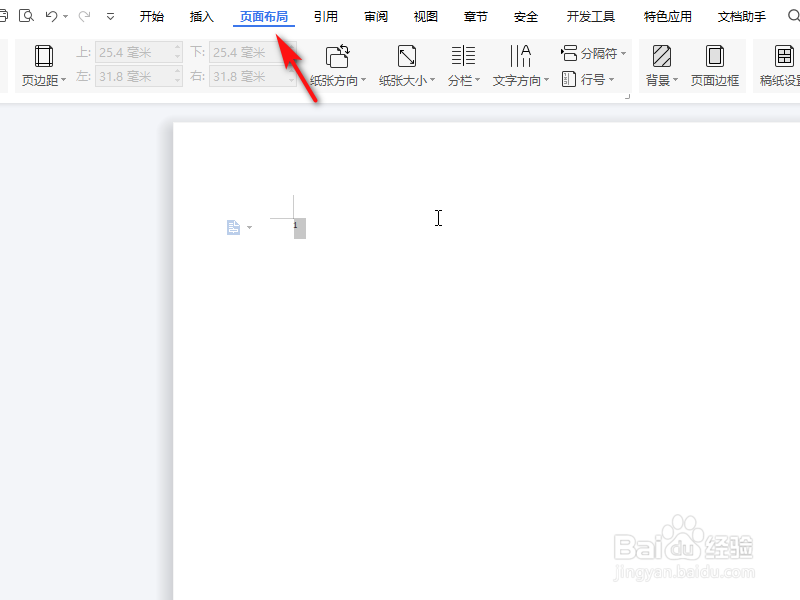
Task: Expand the 分隔符 dropdown arrow
Action: point(623,53)
